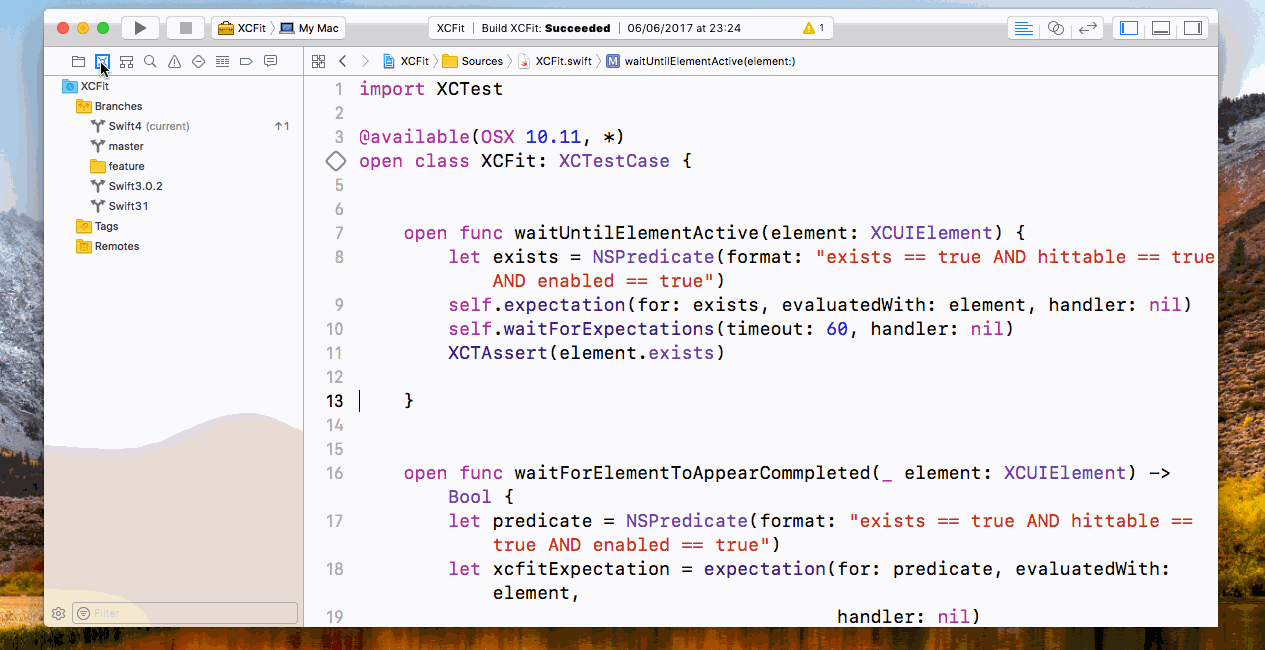The height and width of the screenshot is (650, 1265).
Task: Open the Search navigator
Action: [150, 61]
